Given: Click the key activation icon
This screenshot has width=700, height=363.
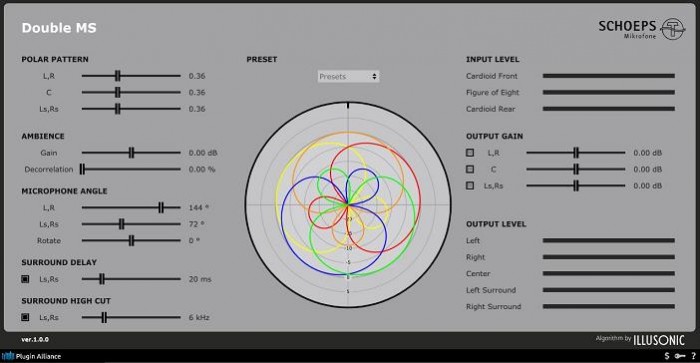Looking at the screenshot, I should pos(680,356).
